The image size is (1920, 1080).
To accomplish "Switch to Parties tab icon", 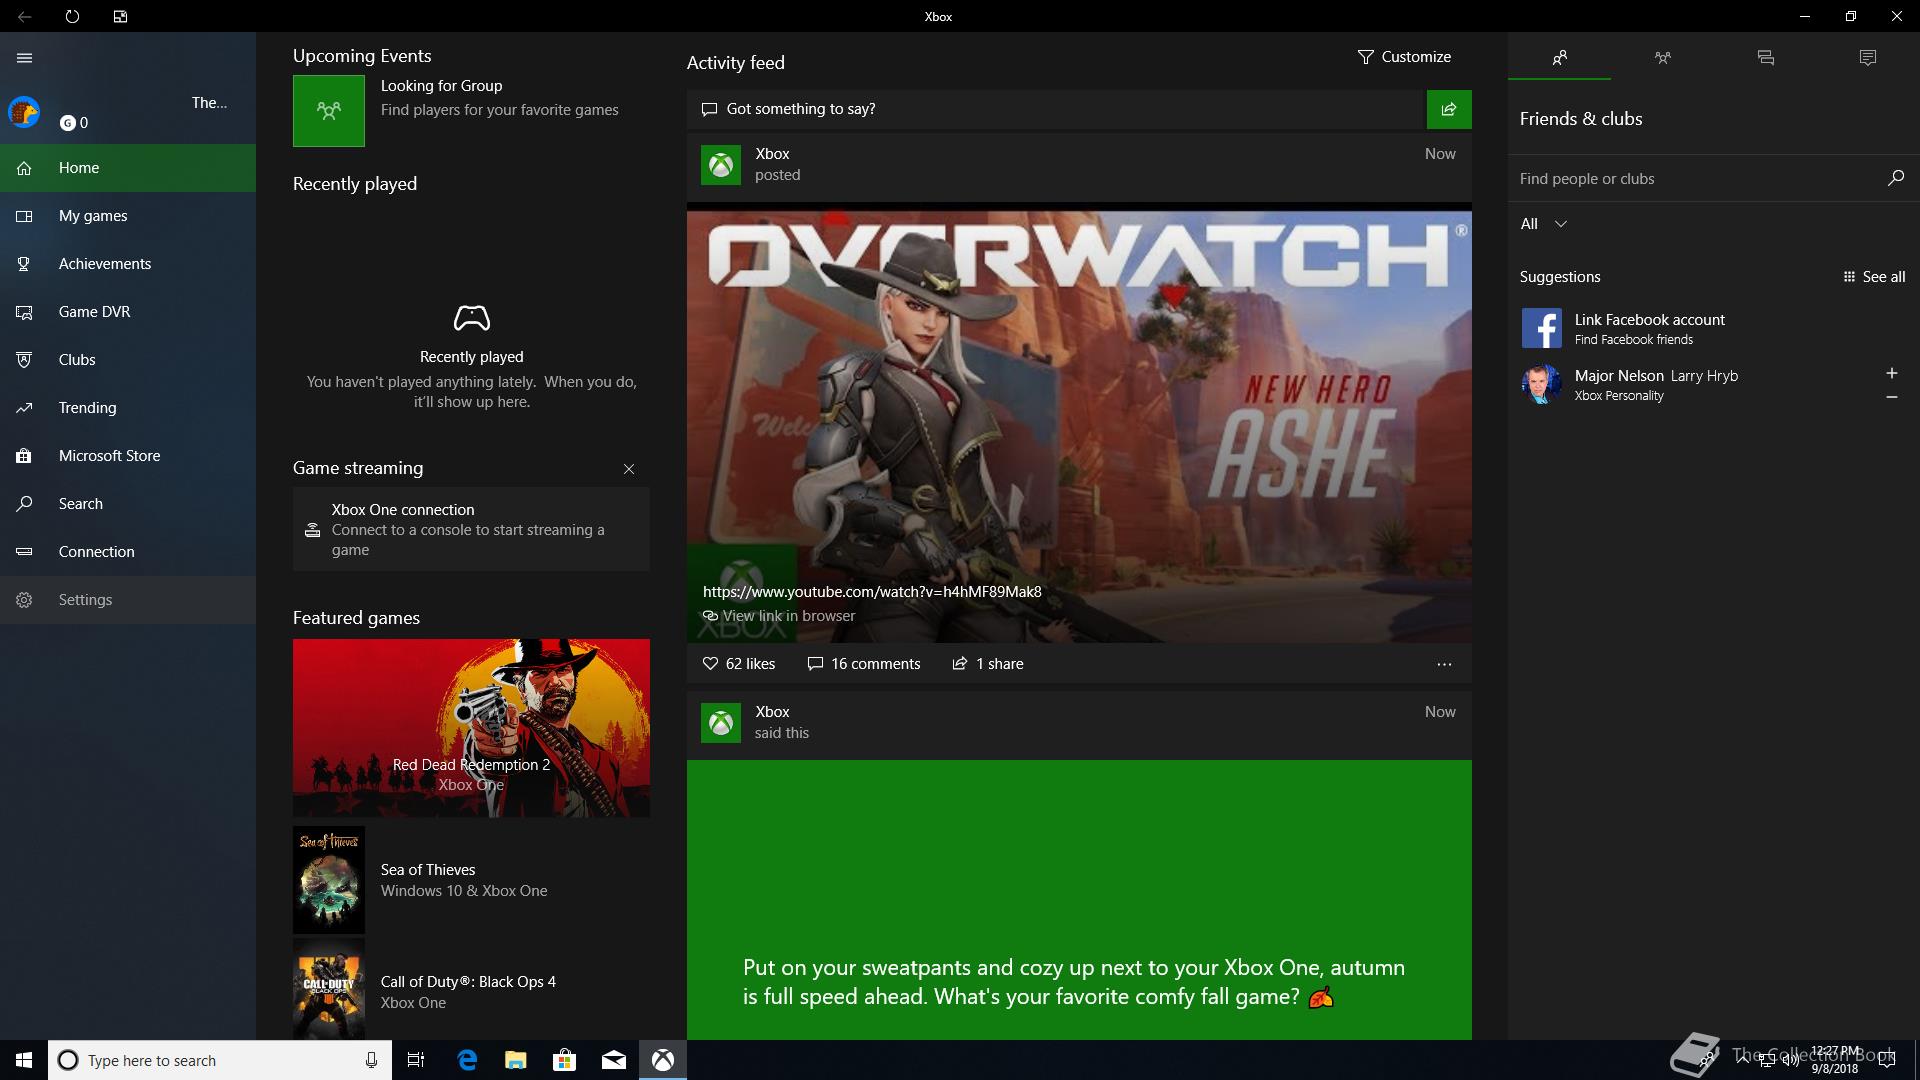I will point(1662,57).
